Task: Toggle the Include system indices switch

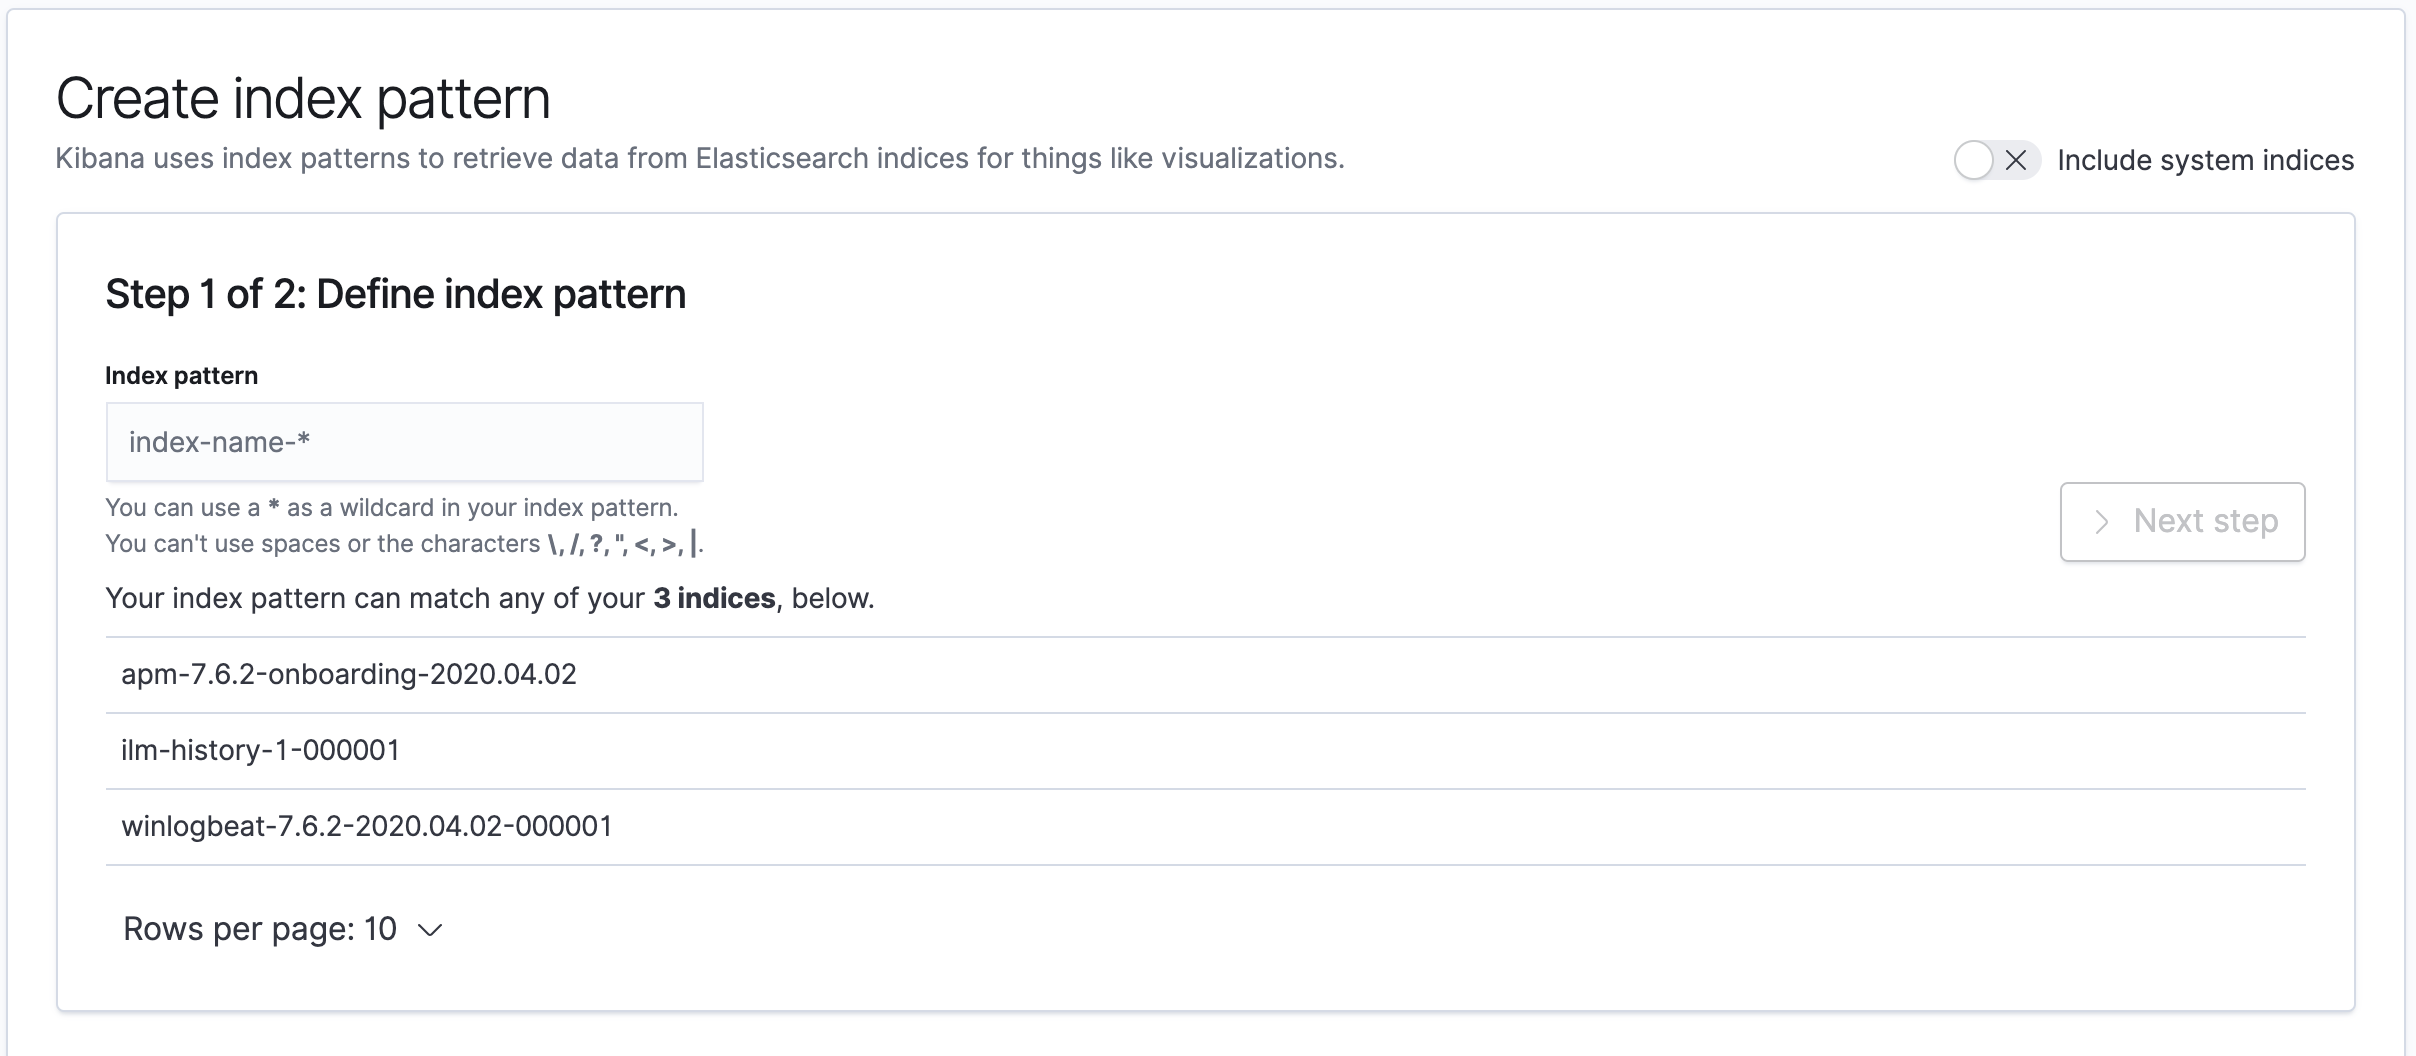Action: coord(1996,160)
